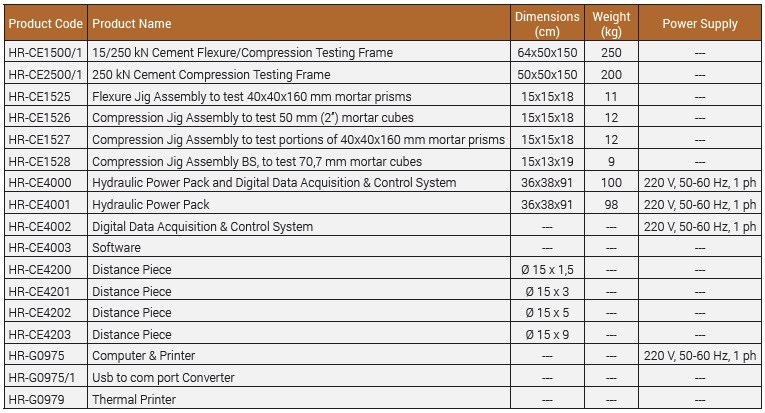Viewport: 765px width, 413px height.
Task: Select the HR-CE4203 Distance Piece code
Action: click(40, 334)
